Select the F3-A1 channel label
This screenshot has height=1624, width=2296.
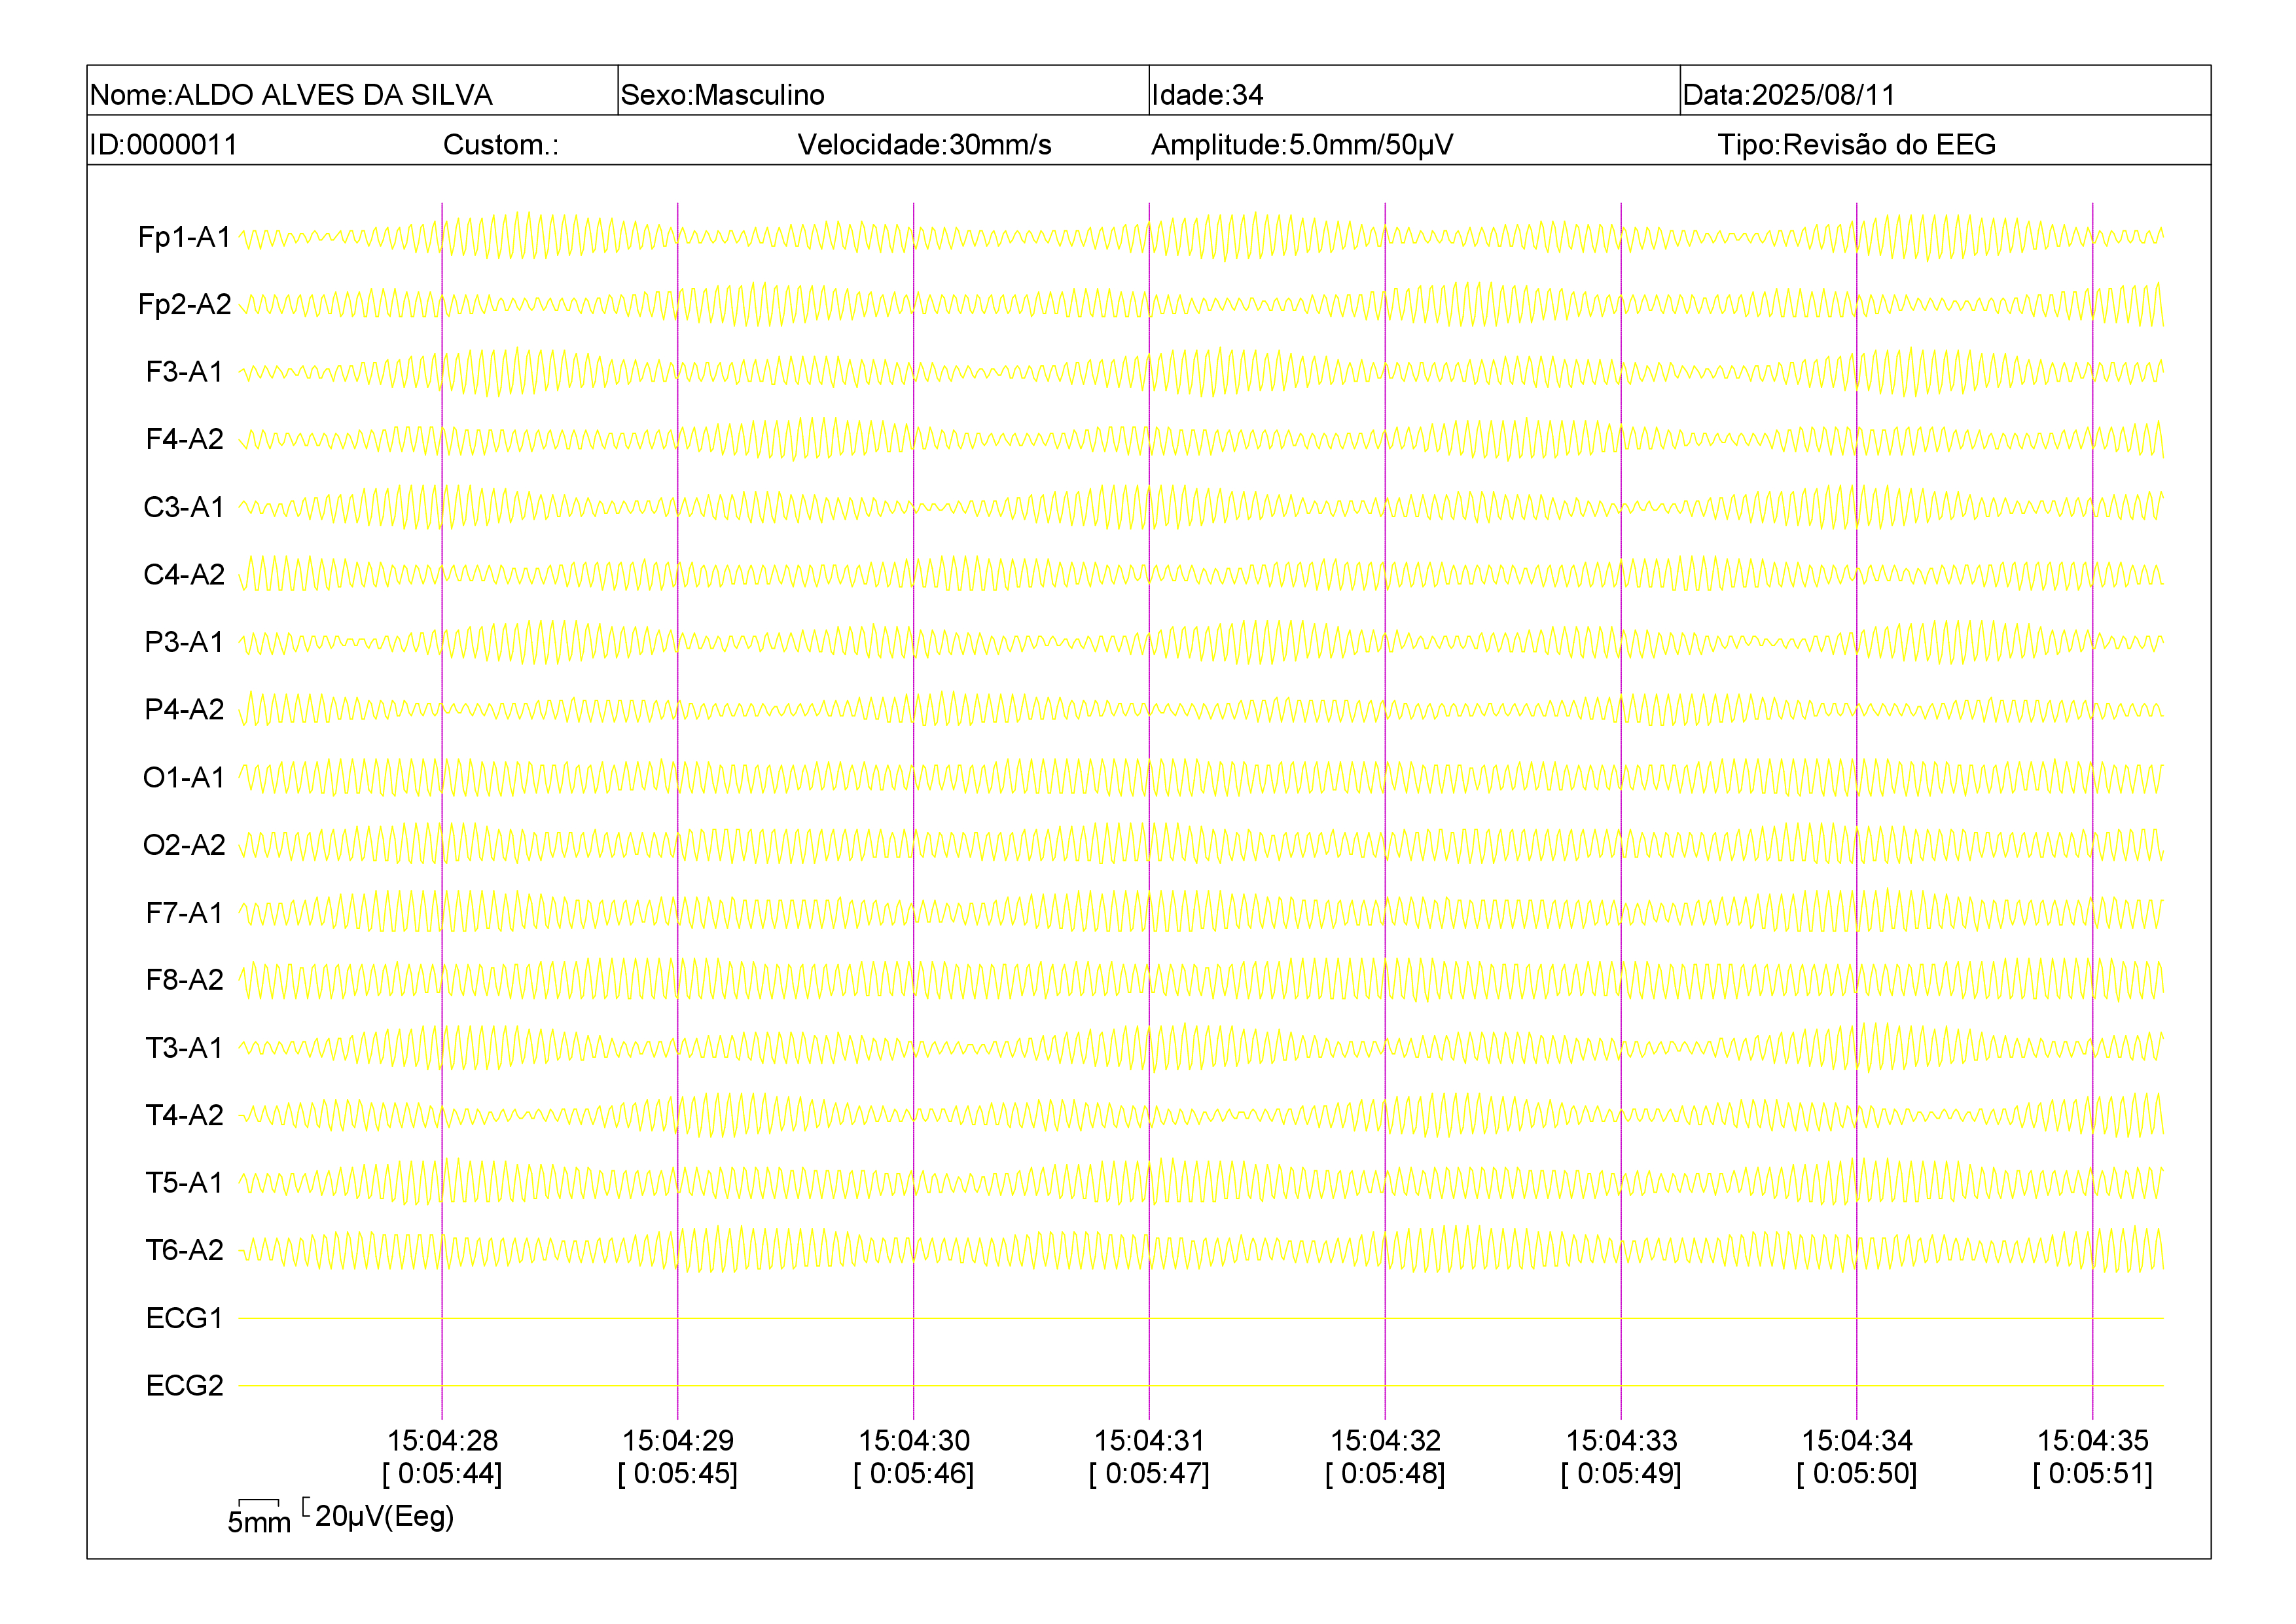pyautogui.click(x=184, y=372)
